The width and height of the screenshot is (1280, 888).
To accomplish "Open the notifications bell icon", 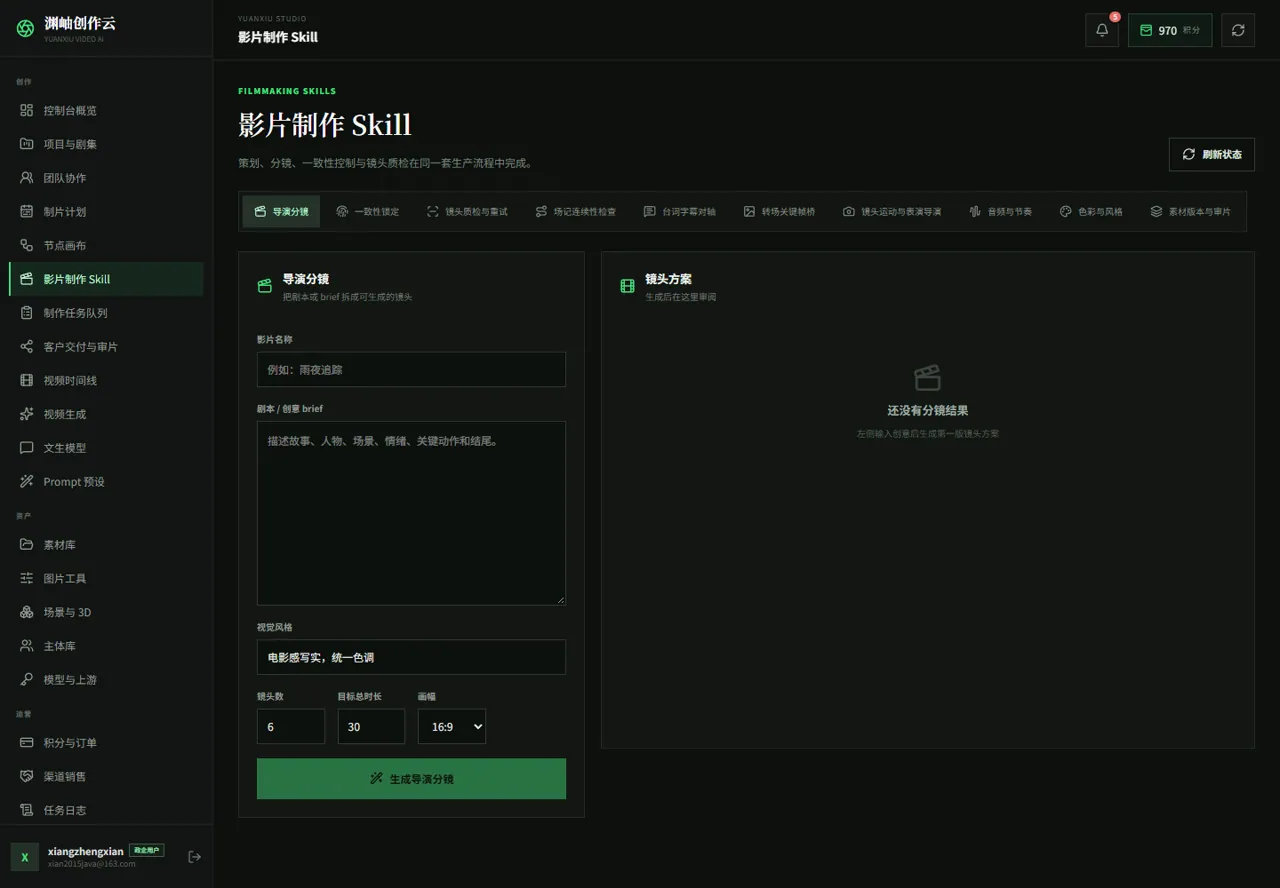I will (1102, 30).
